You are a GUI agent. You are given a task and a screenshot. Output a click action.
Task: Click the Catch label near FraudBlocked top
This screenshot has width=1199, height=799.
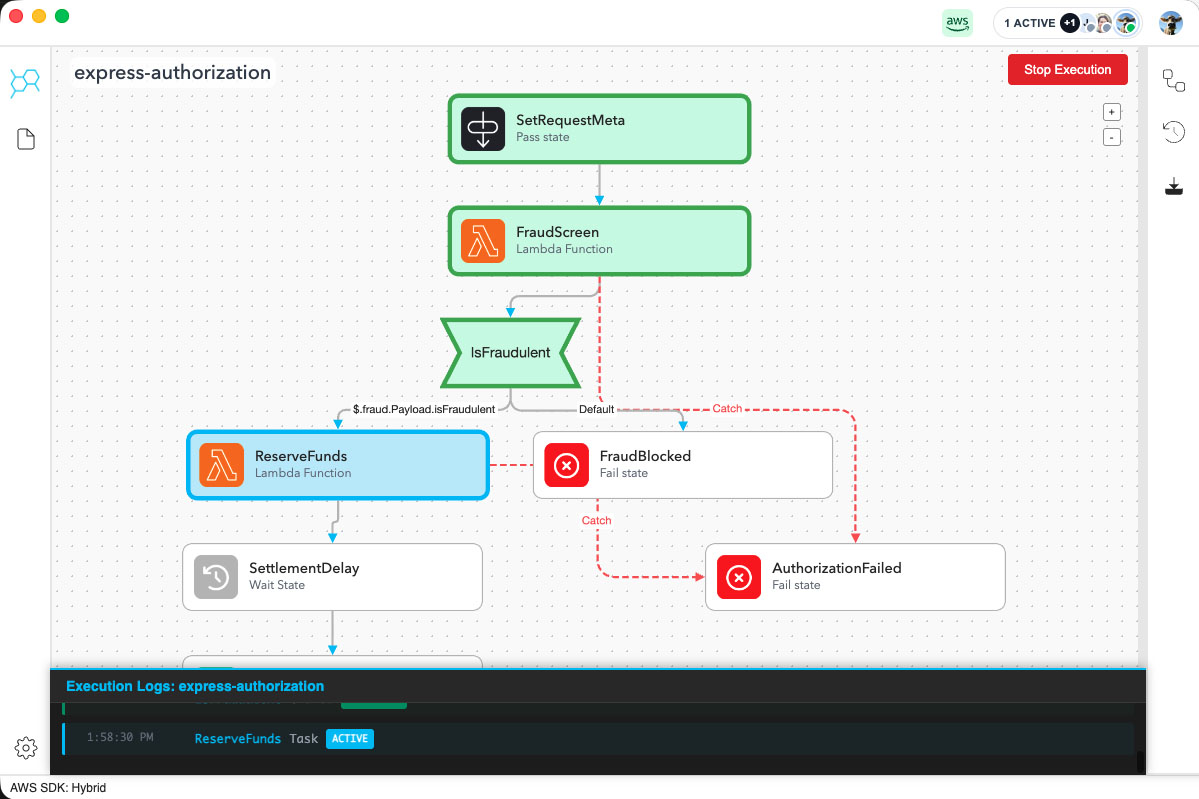coord(727,408)
